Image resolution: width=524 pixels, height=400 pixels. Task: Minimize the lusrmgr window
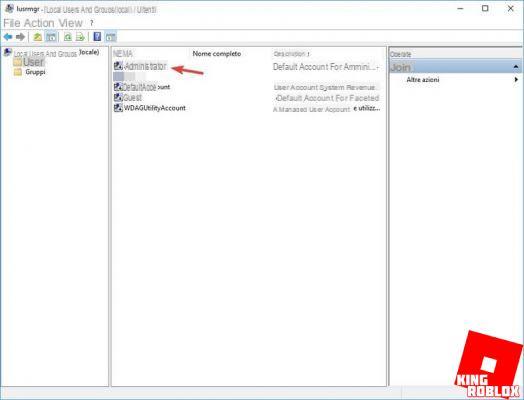click(461, 9)
